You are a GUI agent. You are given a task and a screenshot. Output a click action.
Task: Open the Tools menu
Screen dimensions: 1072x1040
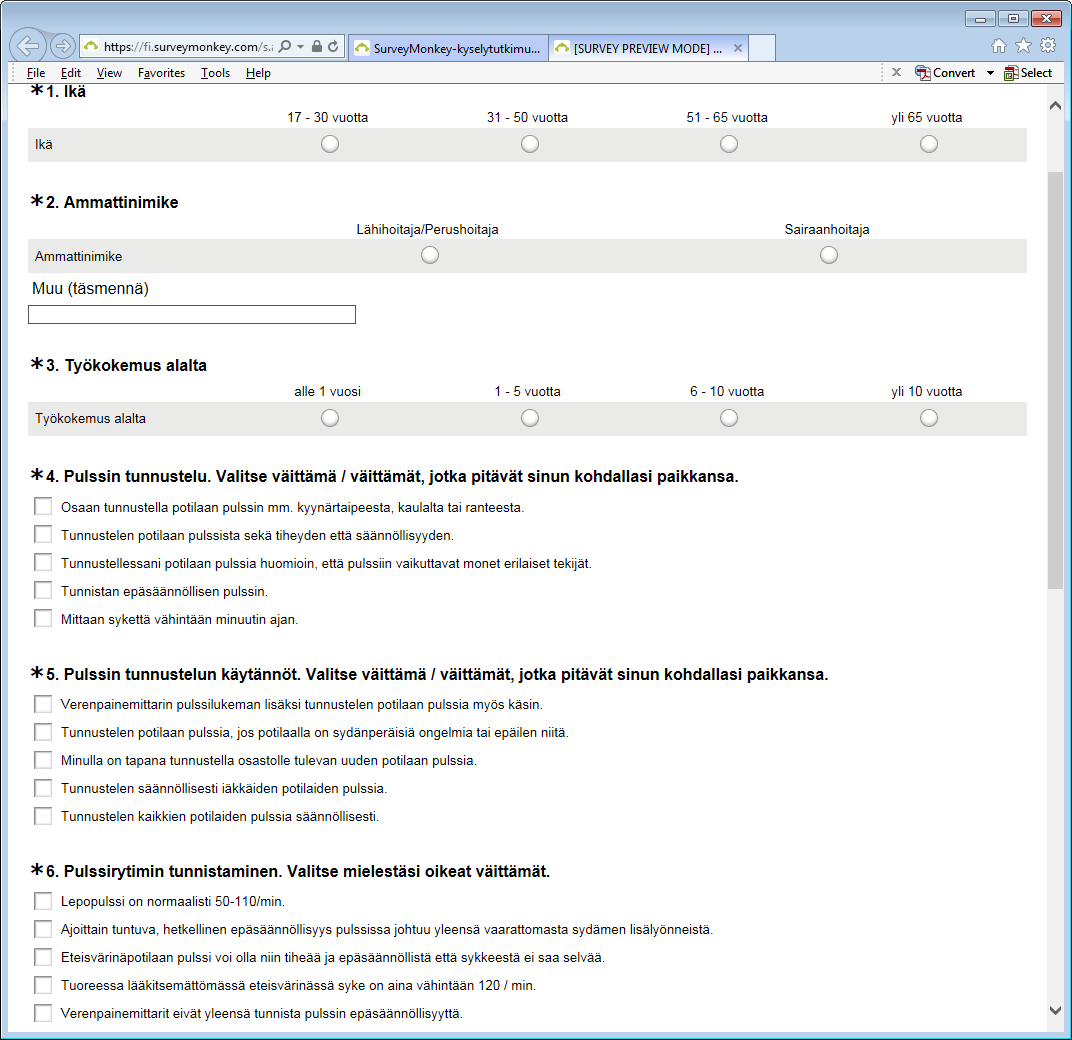(x=215, y=73)
